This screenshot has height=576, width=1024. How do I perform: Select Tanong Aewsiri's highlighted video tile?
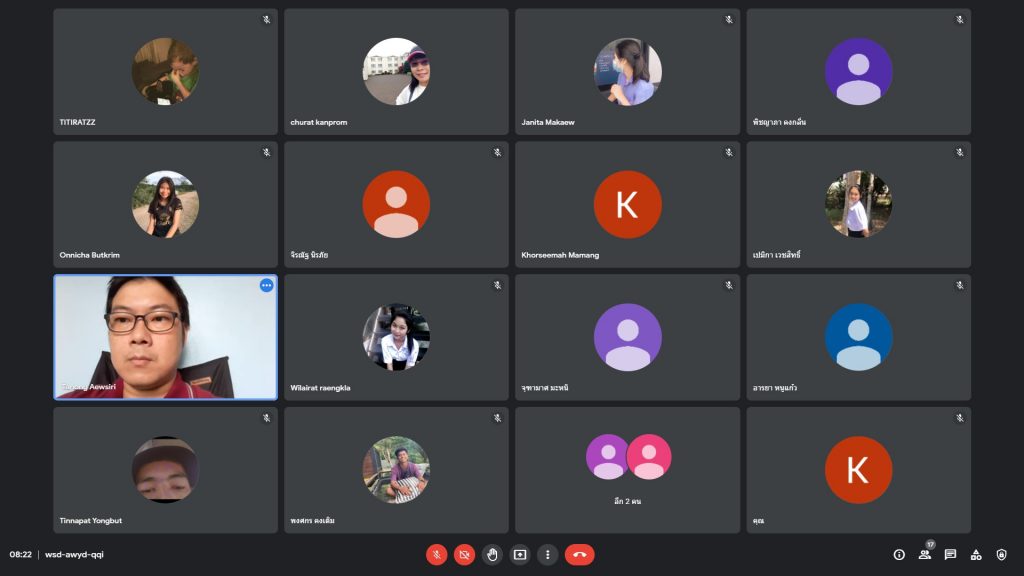[165, 337]
